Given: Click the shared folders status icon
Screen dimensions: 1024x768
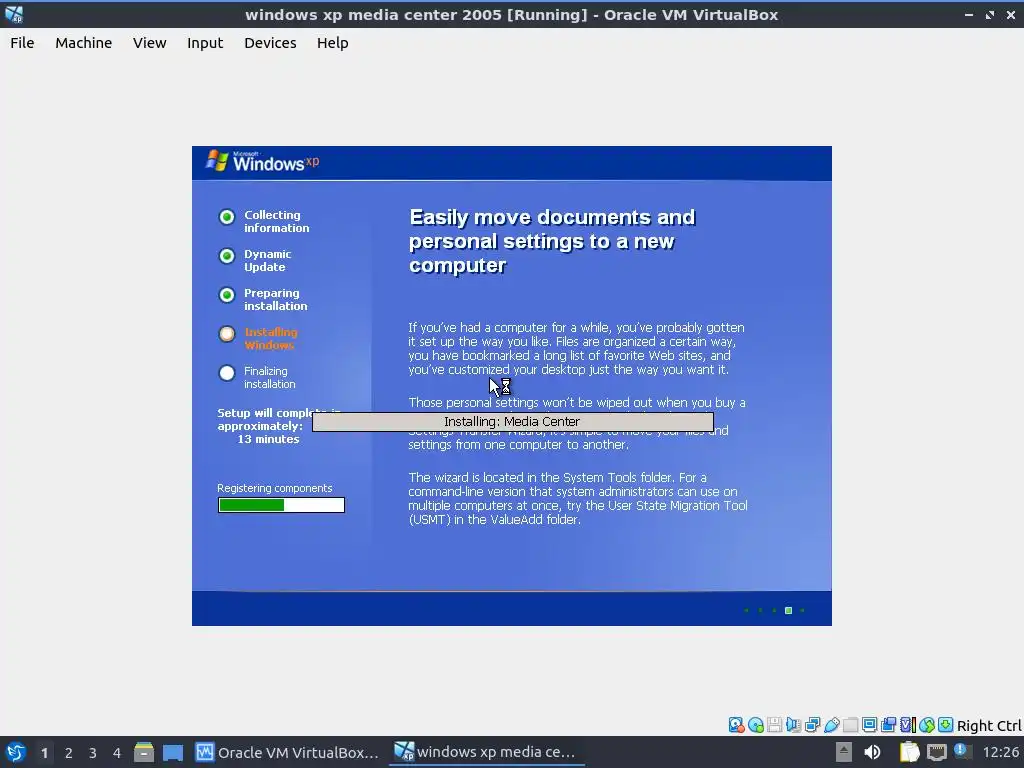Looking at the screenshot, I should click(850, 725).
